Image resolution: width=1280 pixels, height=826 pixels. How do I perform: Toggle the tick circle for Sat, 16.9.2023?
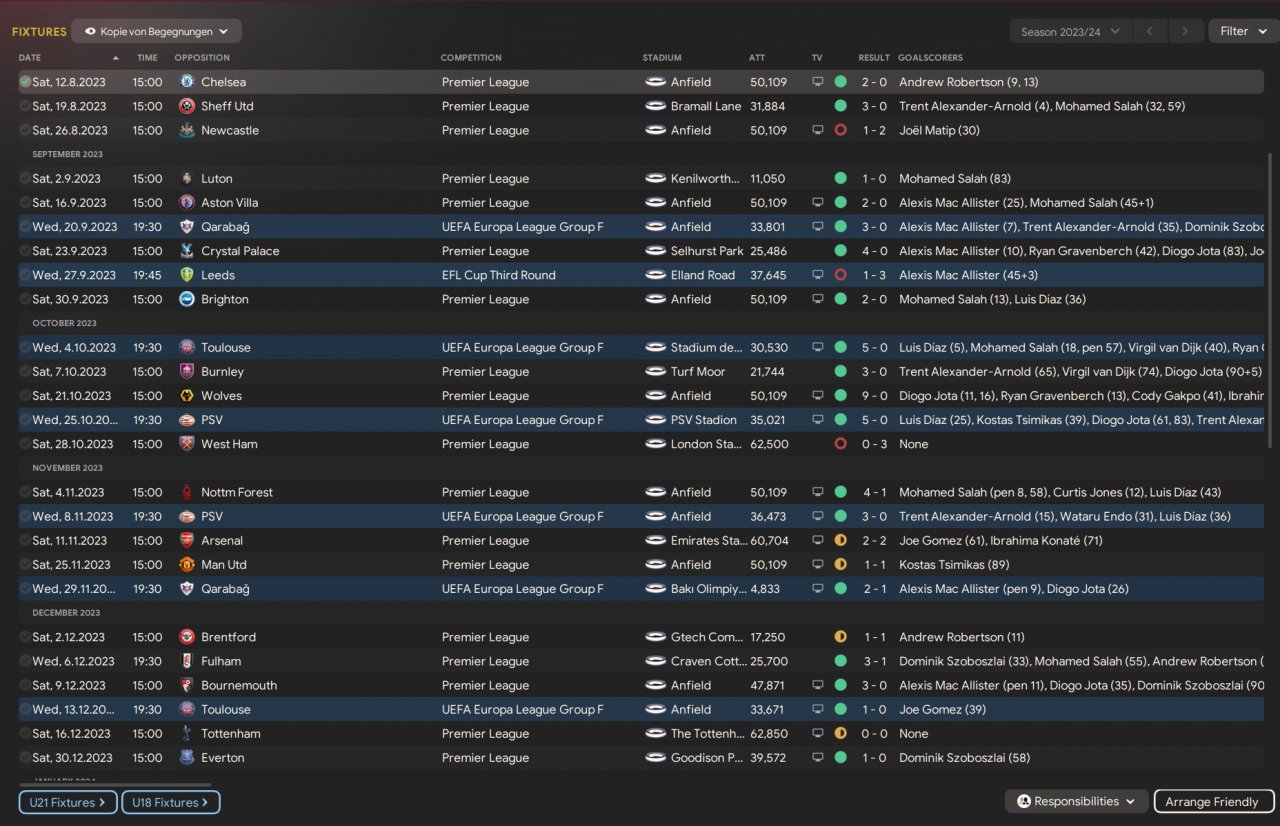coord(25,203)
